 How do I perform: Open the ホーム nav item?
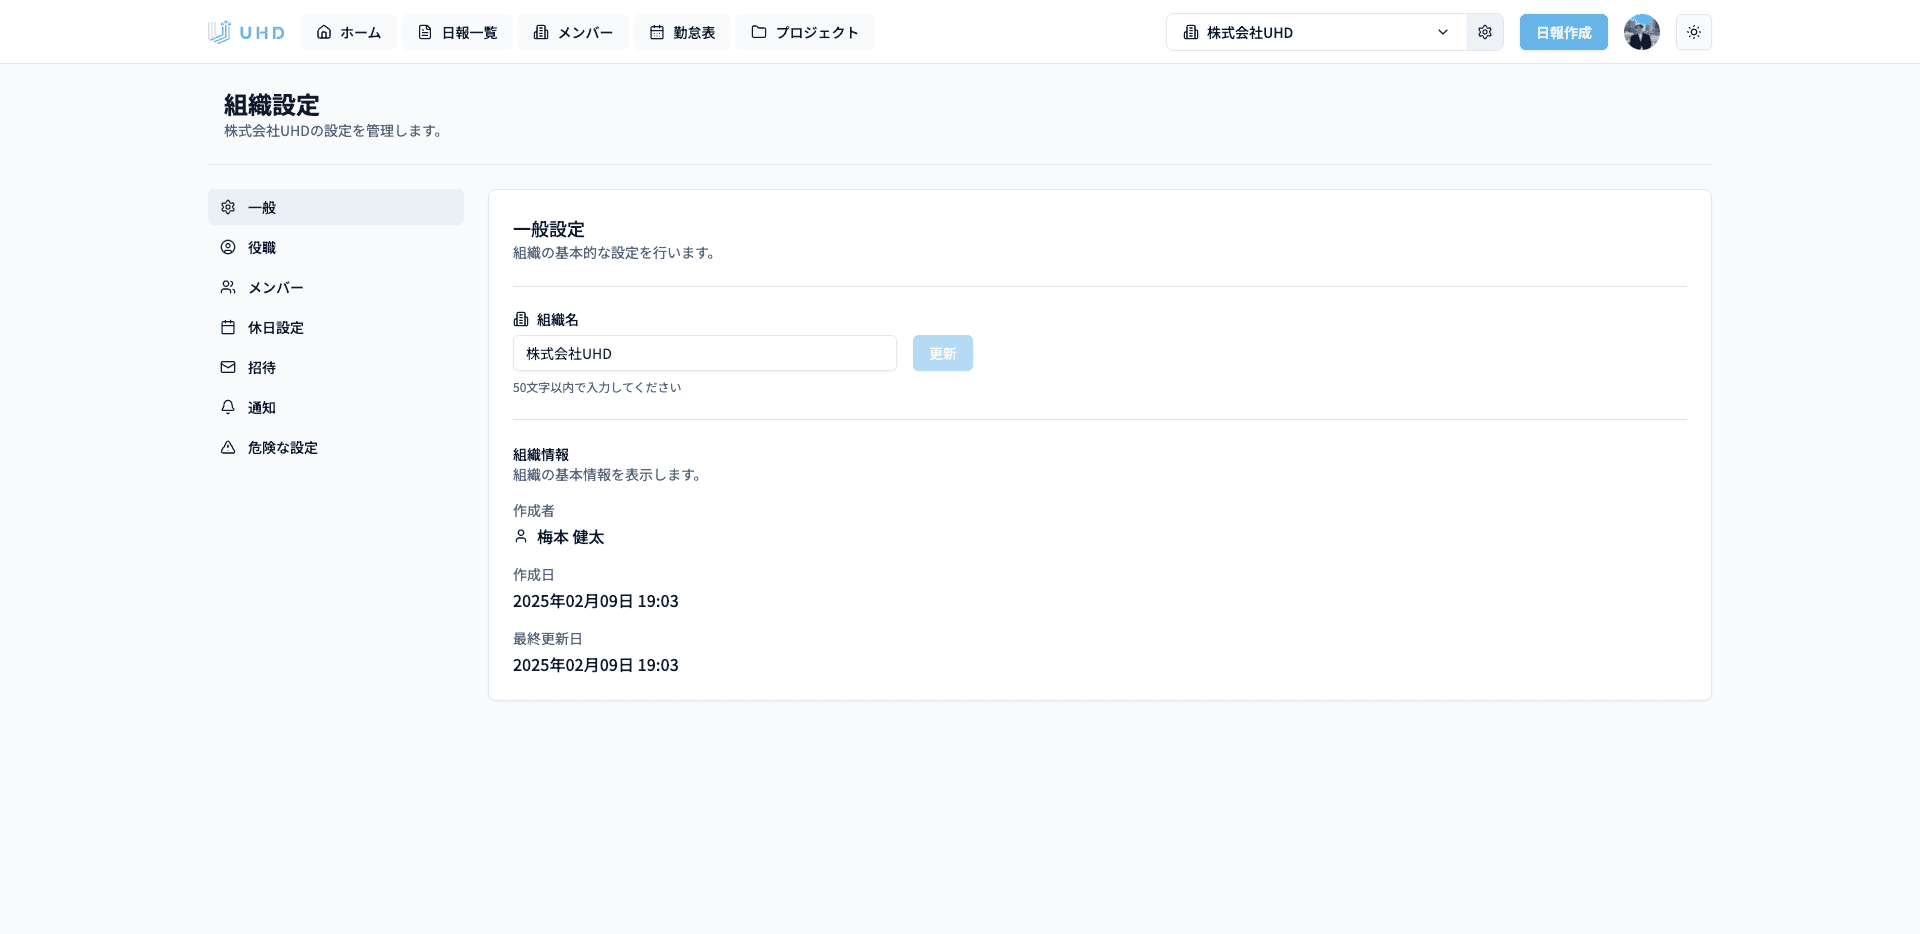348,32
